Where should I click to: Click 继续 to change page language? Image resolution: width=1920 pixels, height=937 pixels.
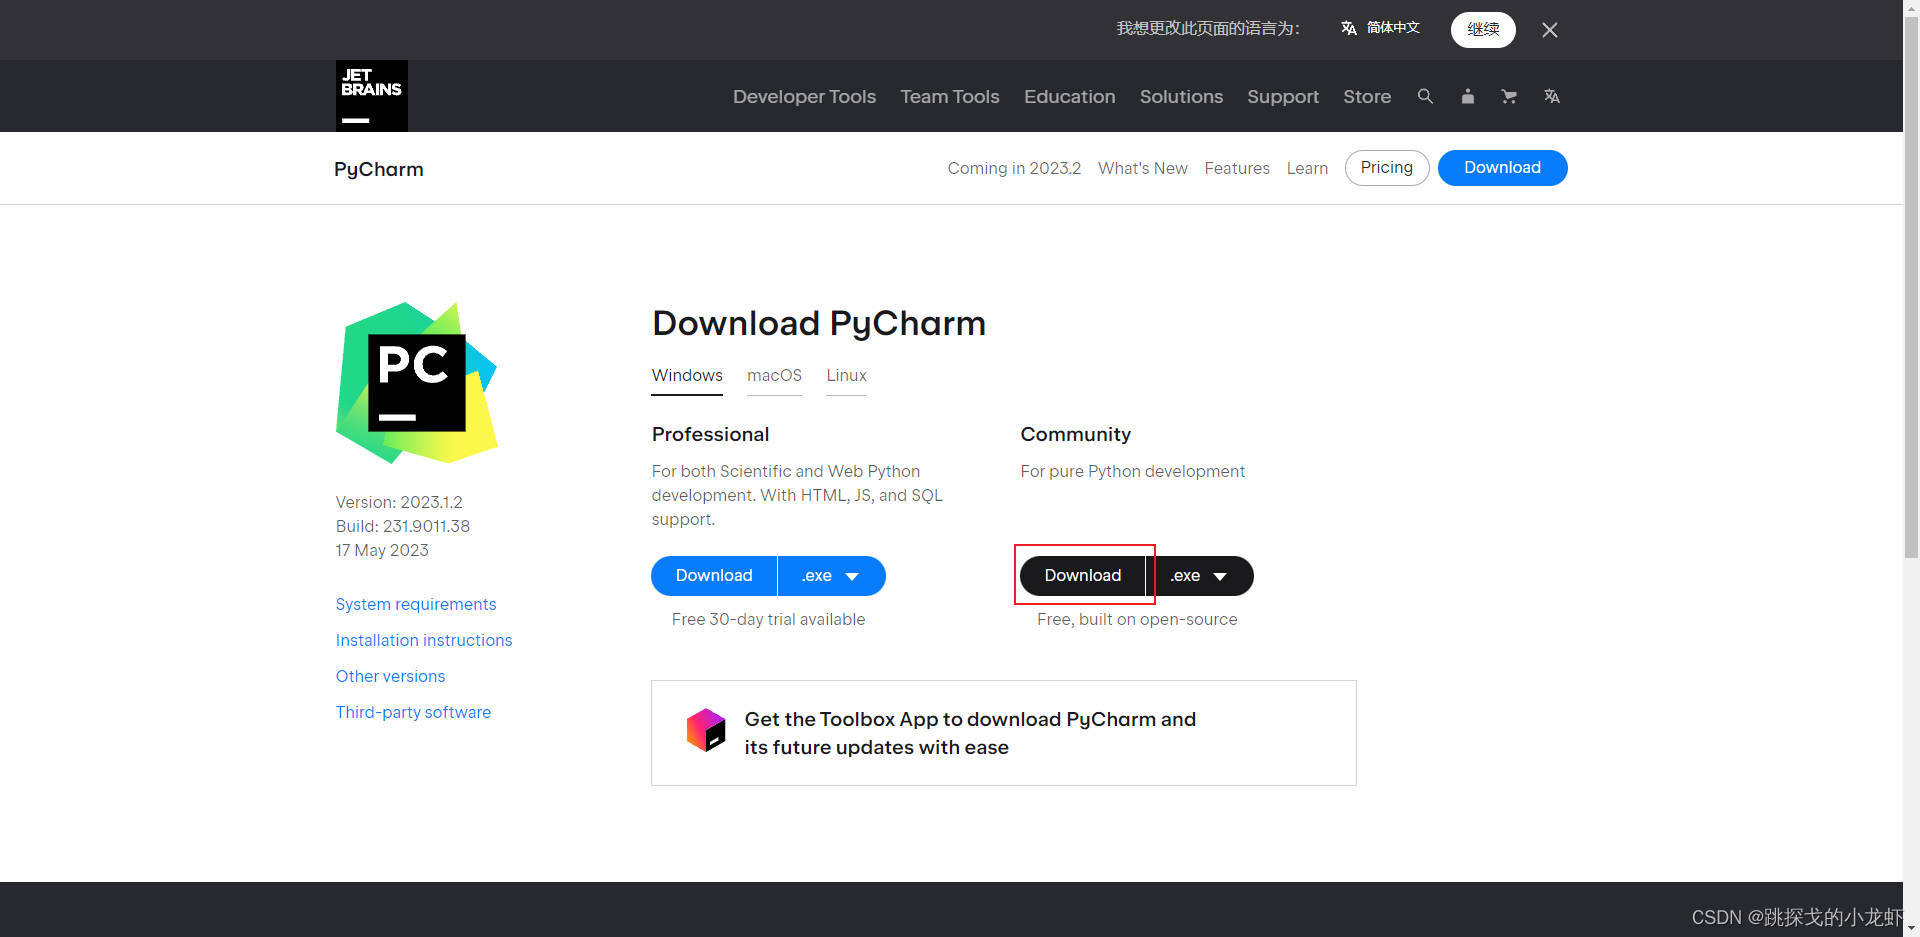point(1483,29)
